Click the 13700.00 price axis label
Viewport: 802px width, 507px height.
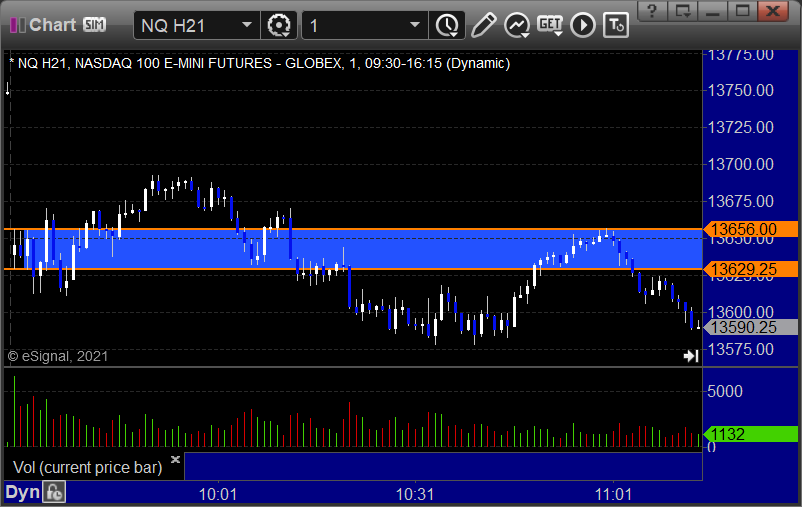click(x=741, y=164)
